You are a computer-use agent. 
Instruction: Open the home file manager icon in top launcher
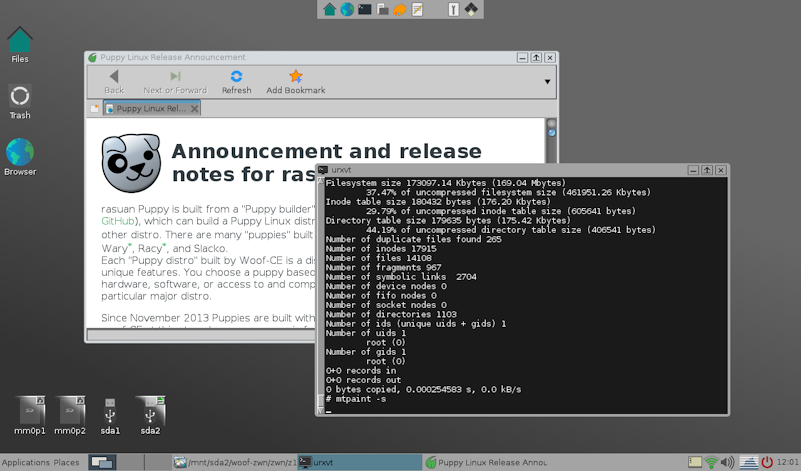[329, 9]
